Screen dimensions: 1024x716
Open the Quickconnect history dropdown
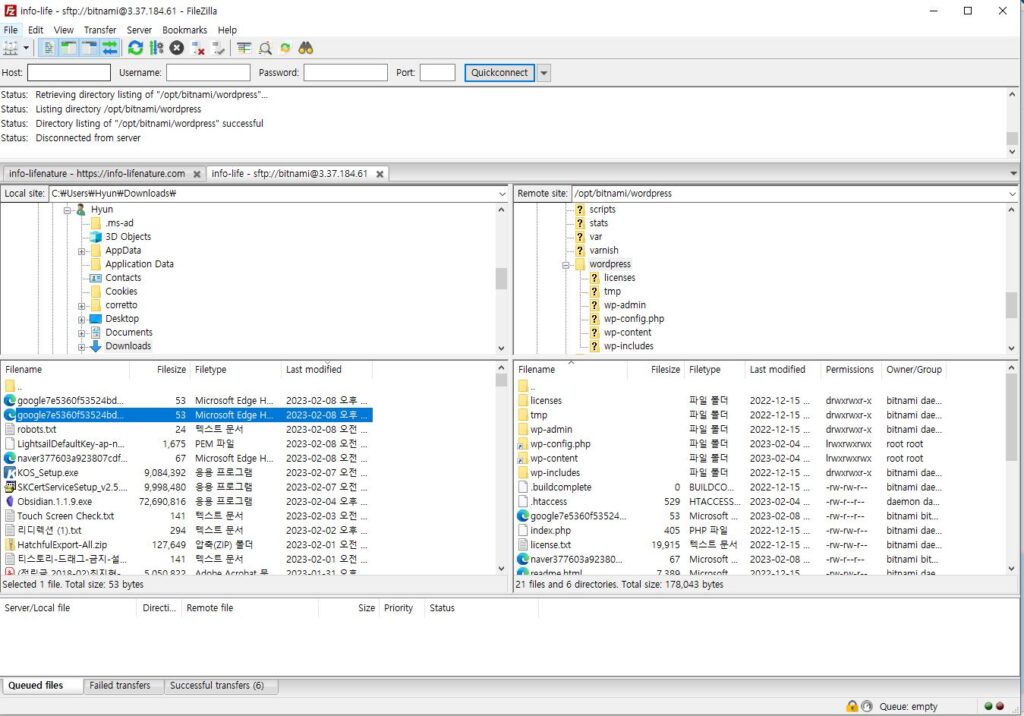pyautogui.click(x=543, y=73)
